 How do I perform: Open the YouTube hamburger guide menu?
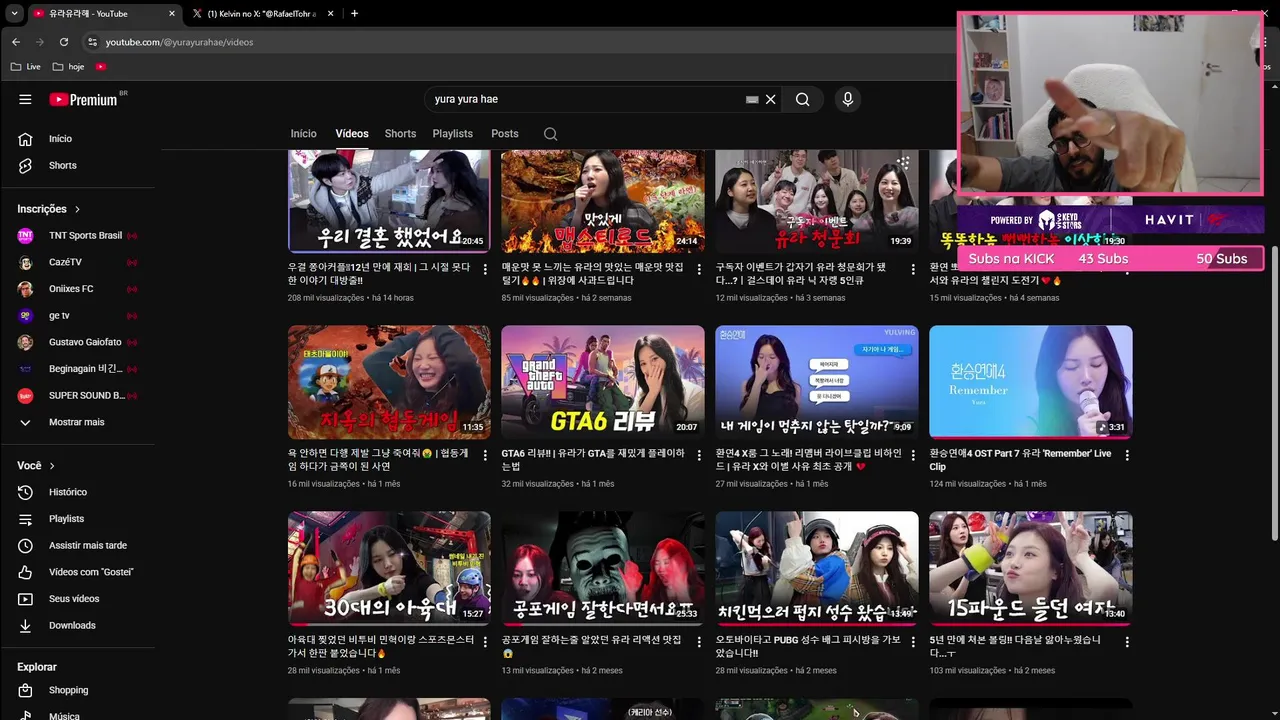[25, 99]
